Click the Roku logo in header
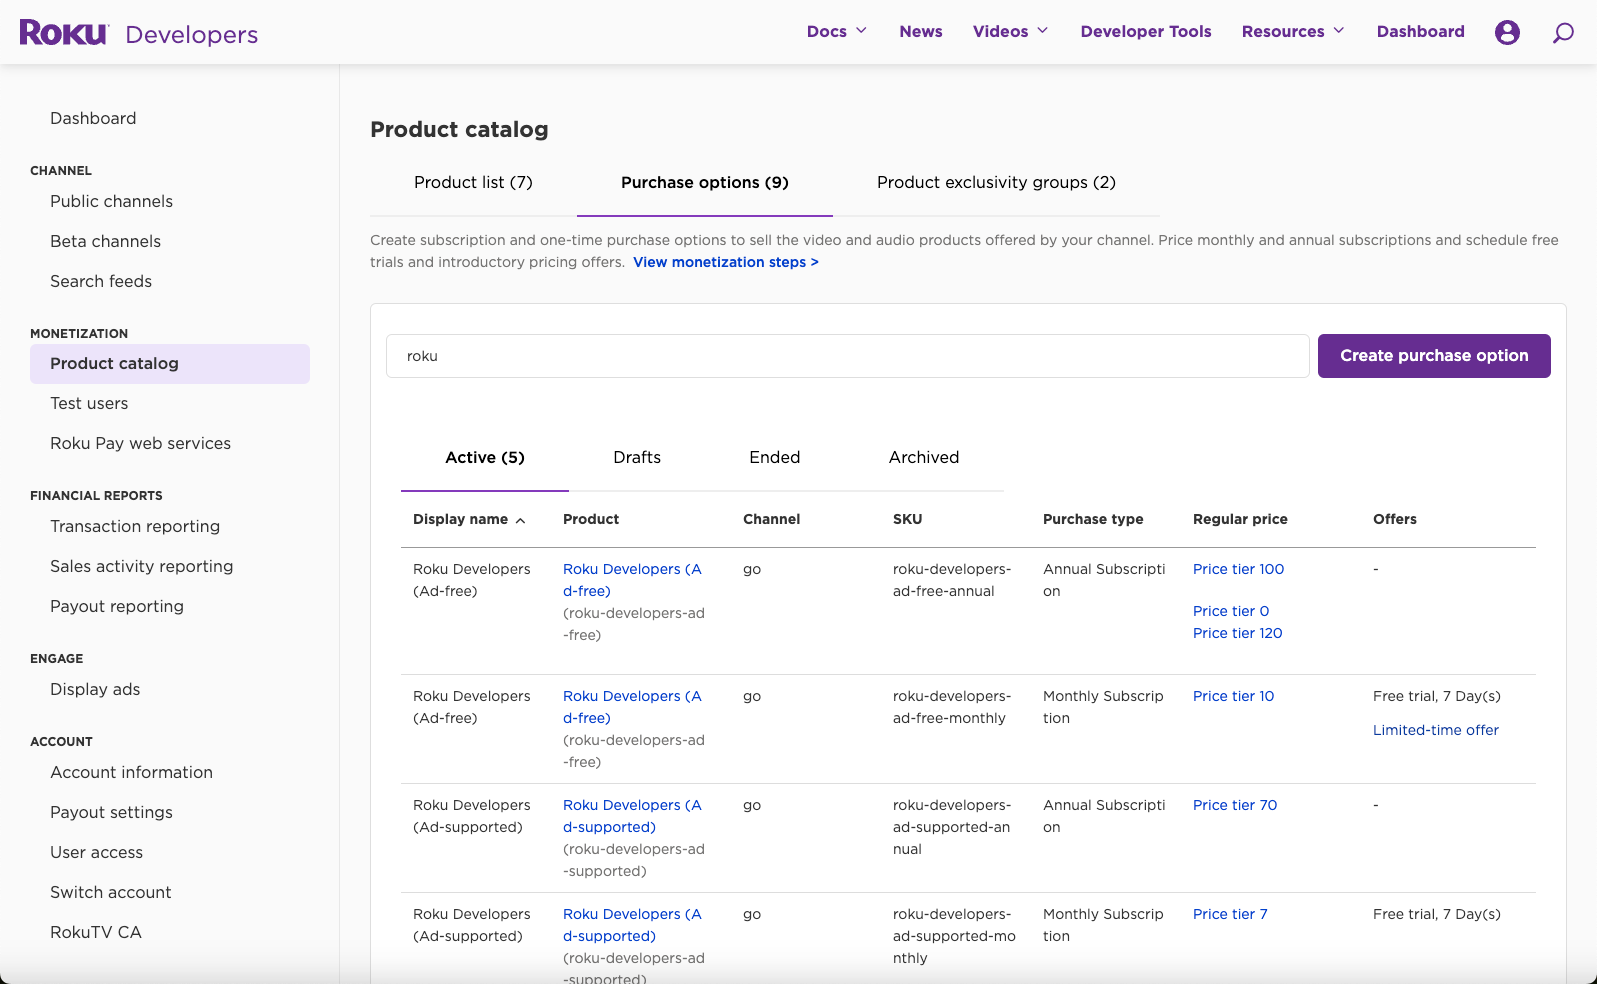 pos(64,33)
